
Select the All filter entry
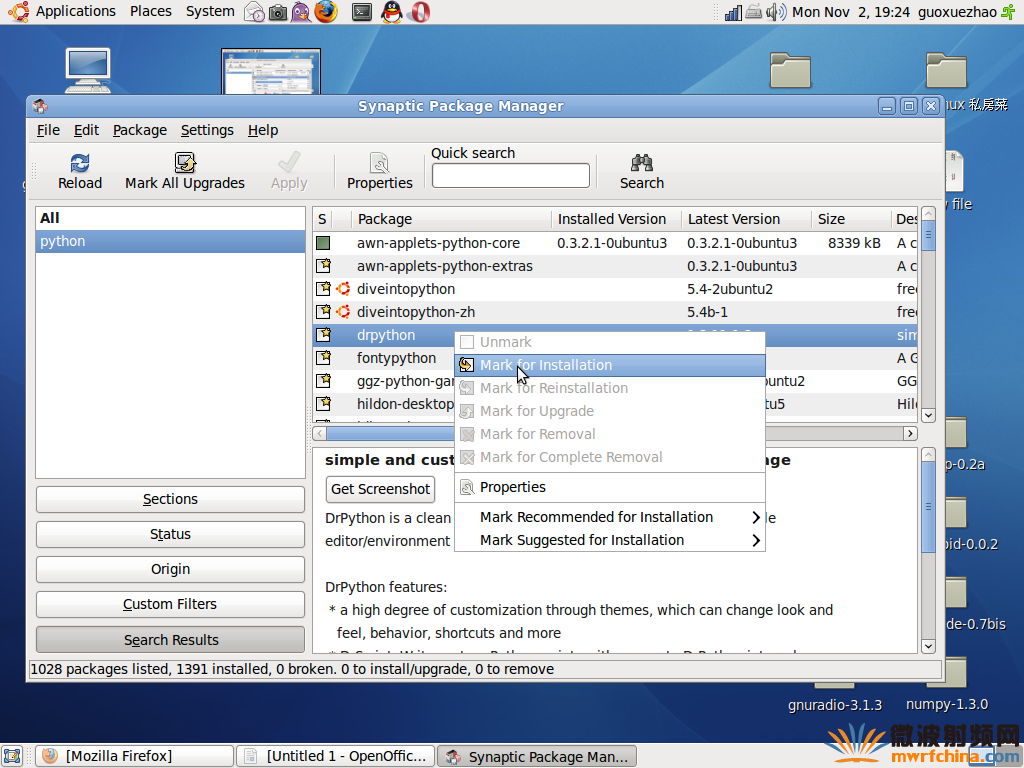coord(170,218)
